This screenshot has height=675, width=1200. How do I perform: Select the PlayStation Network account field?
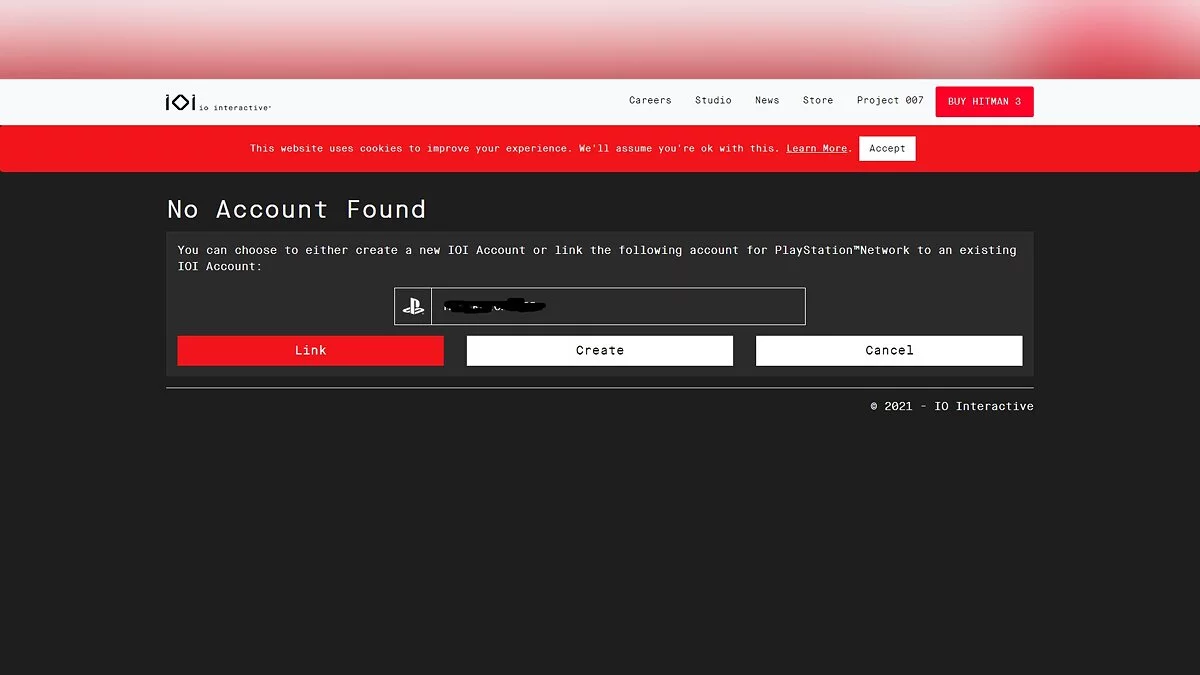click(x=600, y=306)
